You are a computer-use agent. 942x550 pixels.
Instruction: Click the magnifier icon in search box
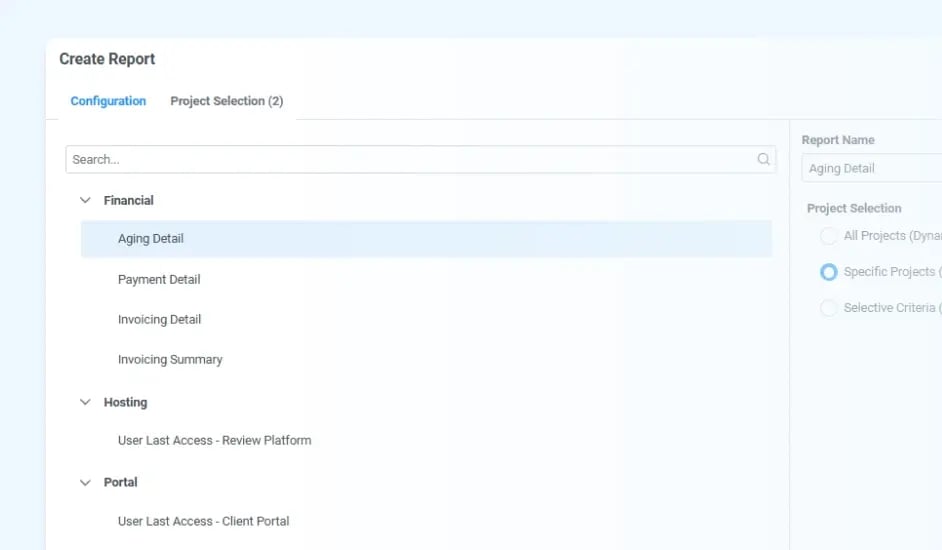click(764, 160)
